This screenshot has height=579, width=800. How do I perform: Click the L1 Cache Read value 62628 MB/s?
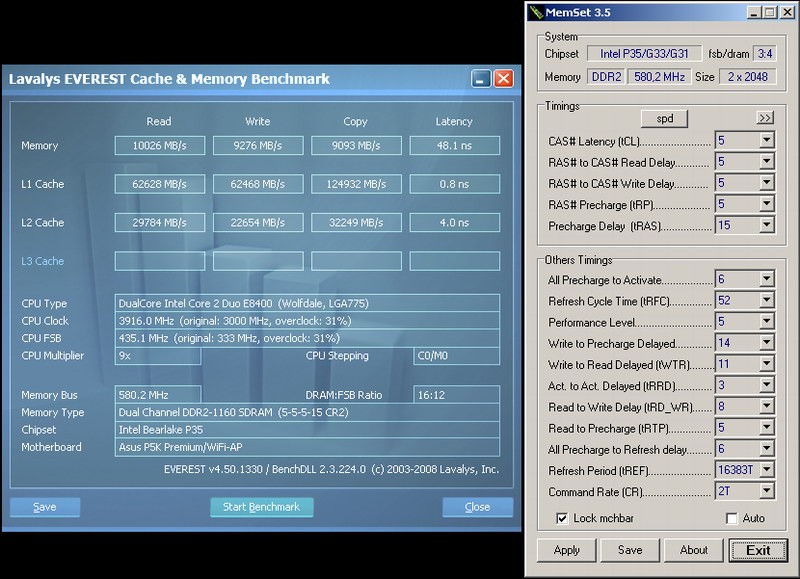(160, 184)
